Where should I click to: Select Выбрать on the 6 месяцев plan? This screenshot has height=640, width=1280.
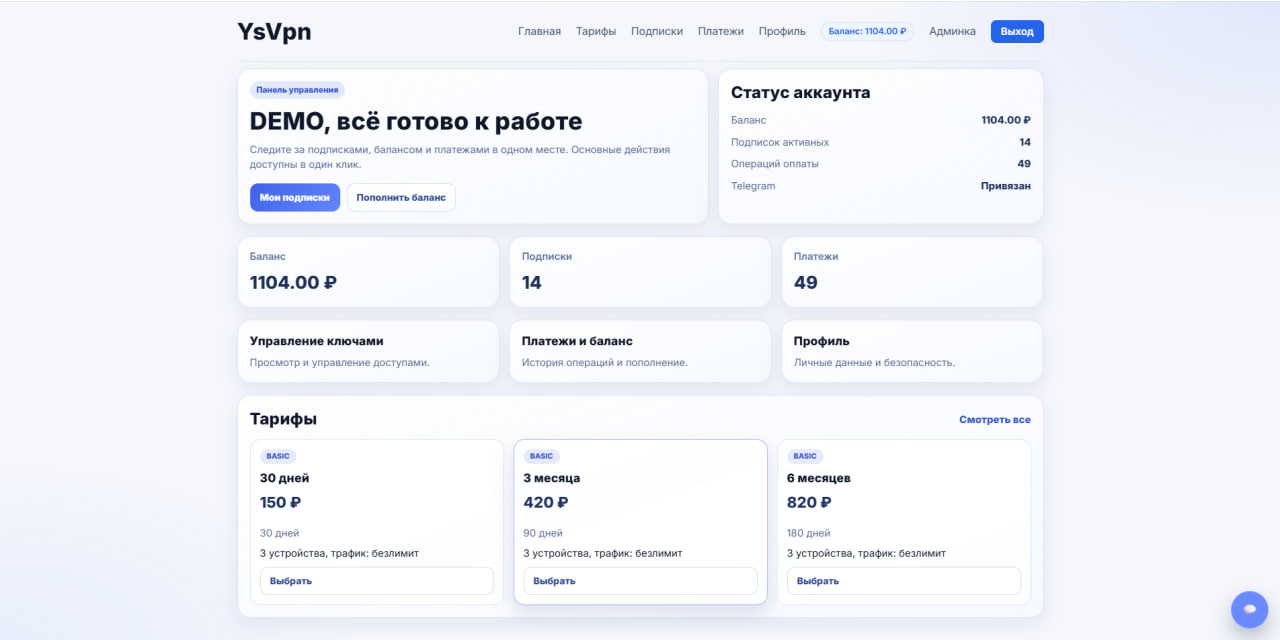pos(903,580)
